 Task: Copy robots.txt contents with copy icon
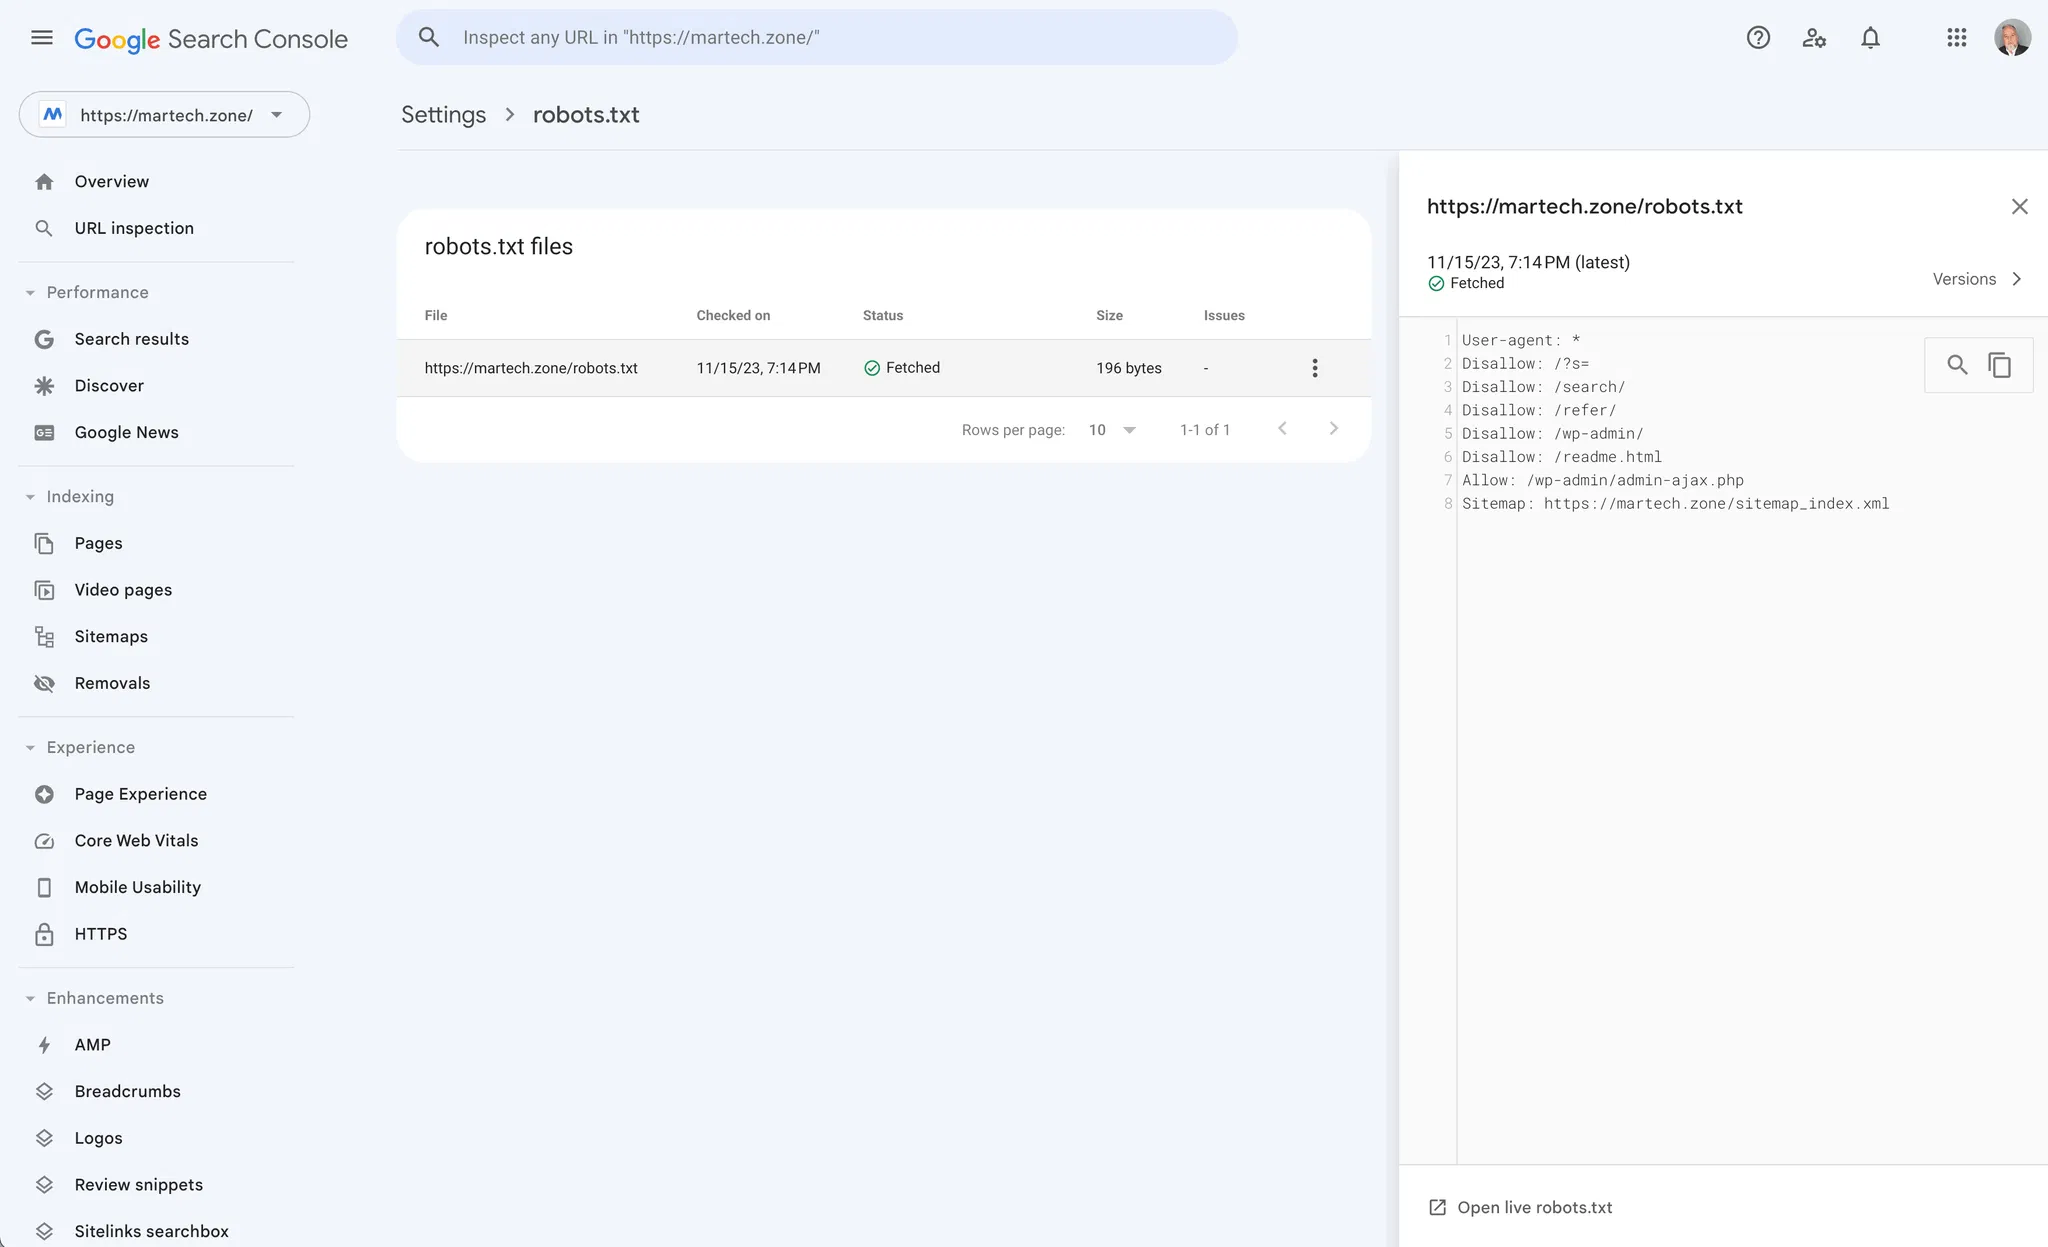[x=1999, y=365]
